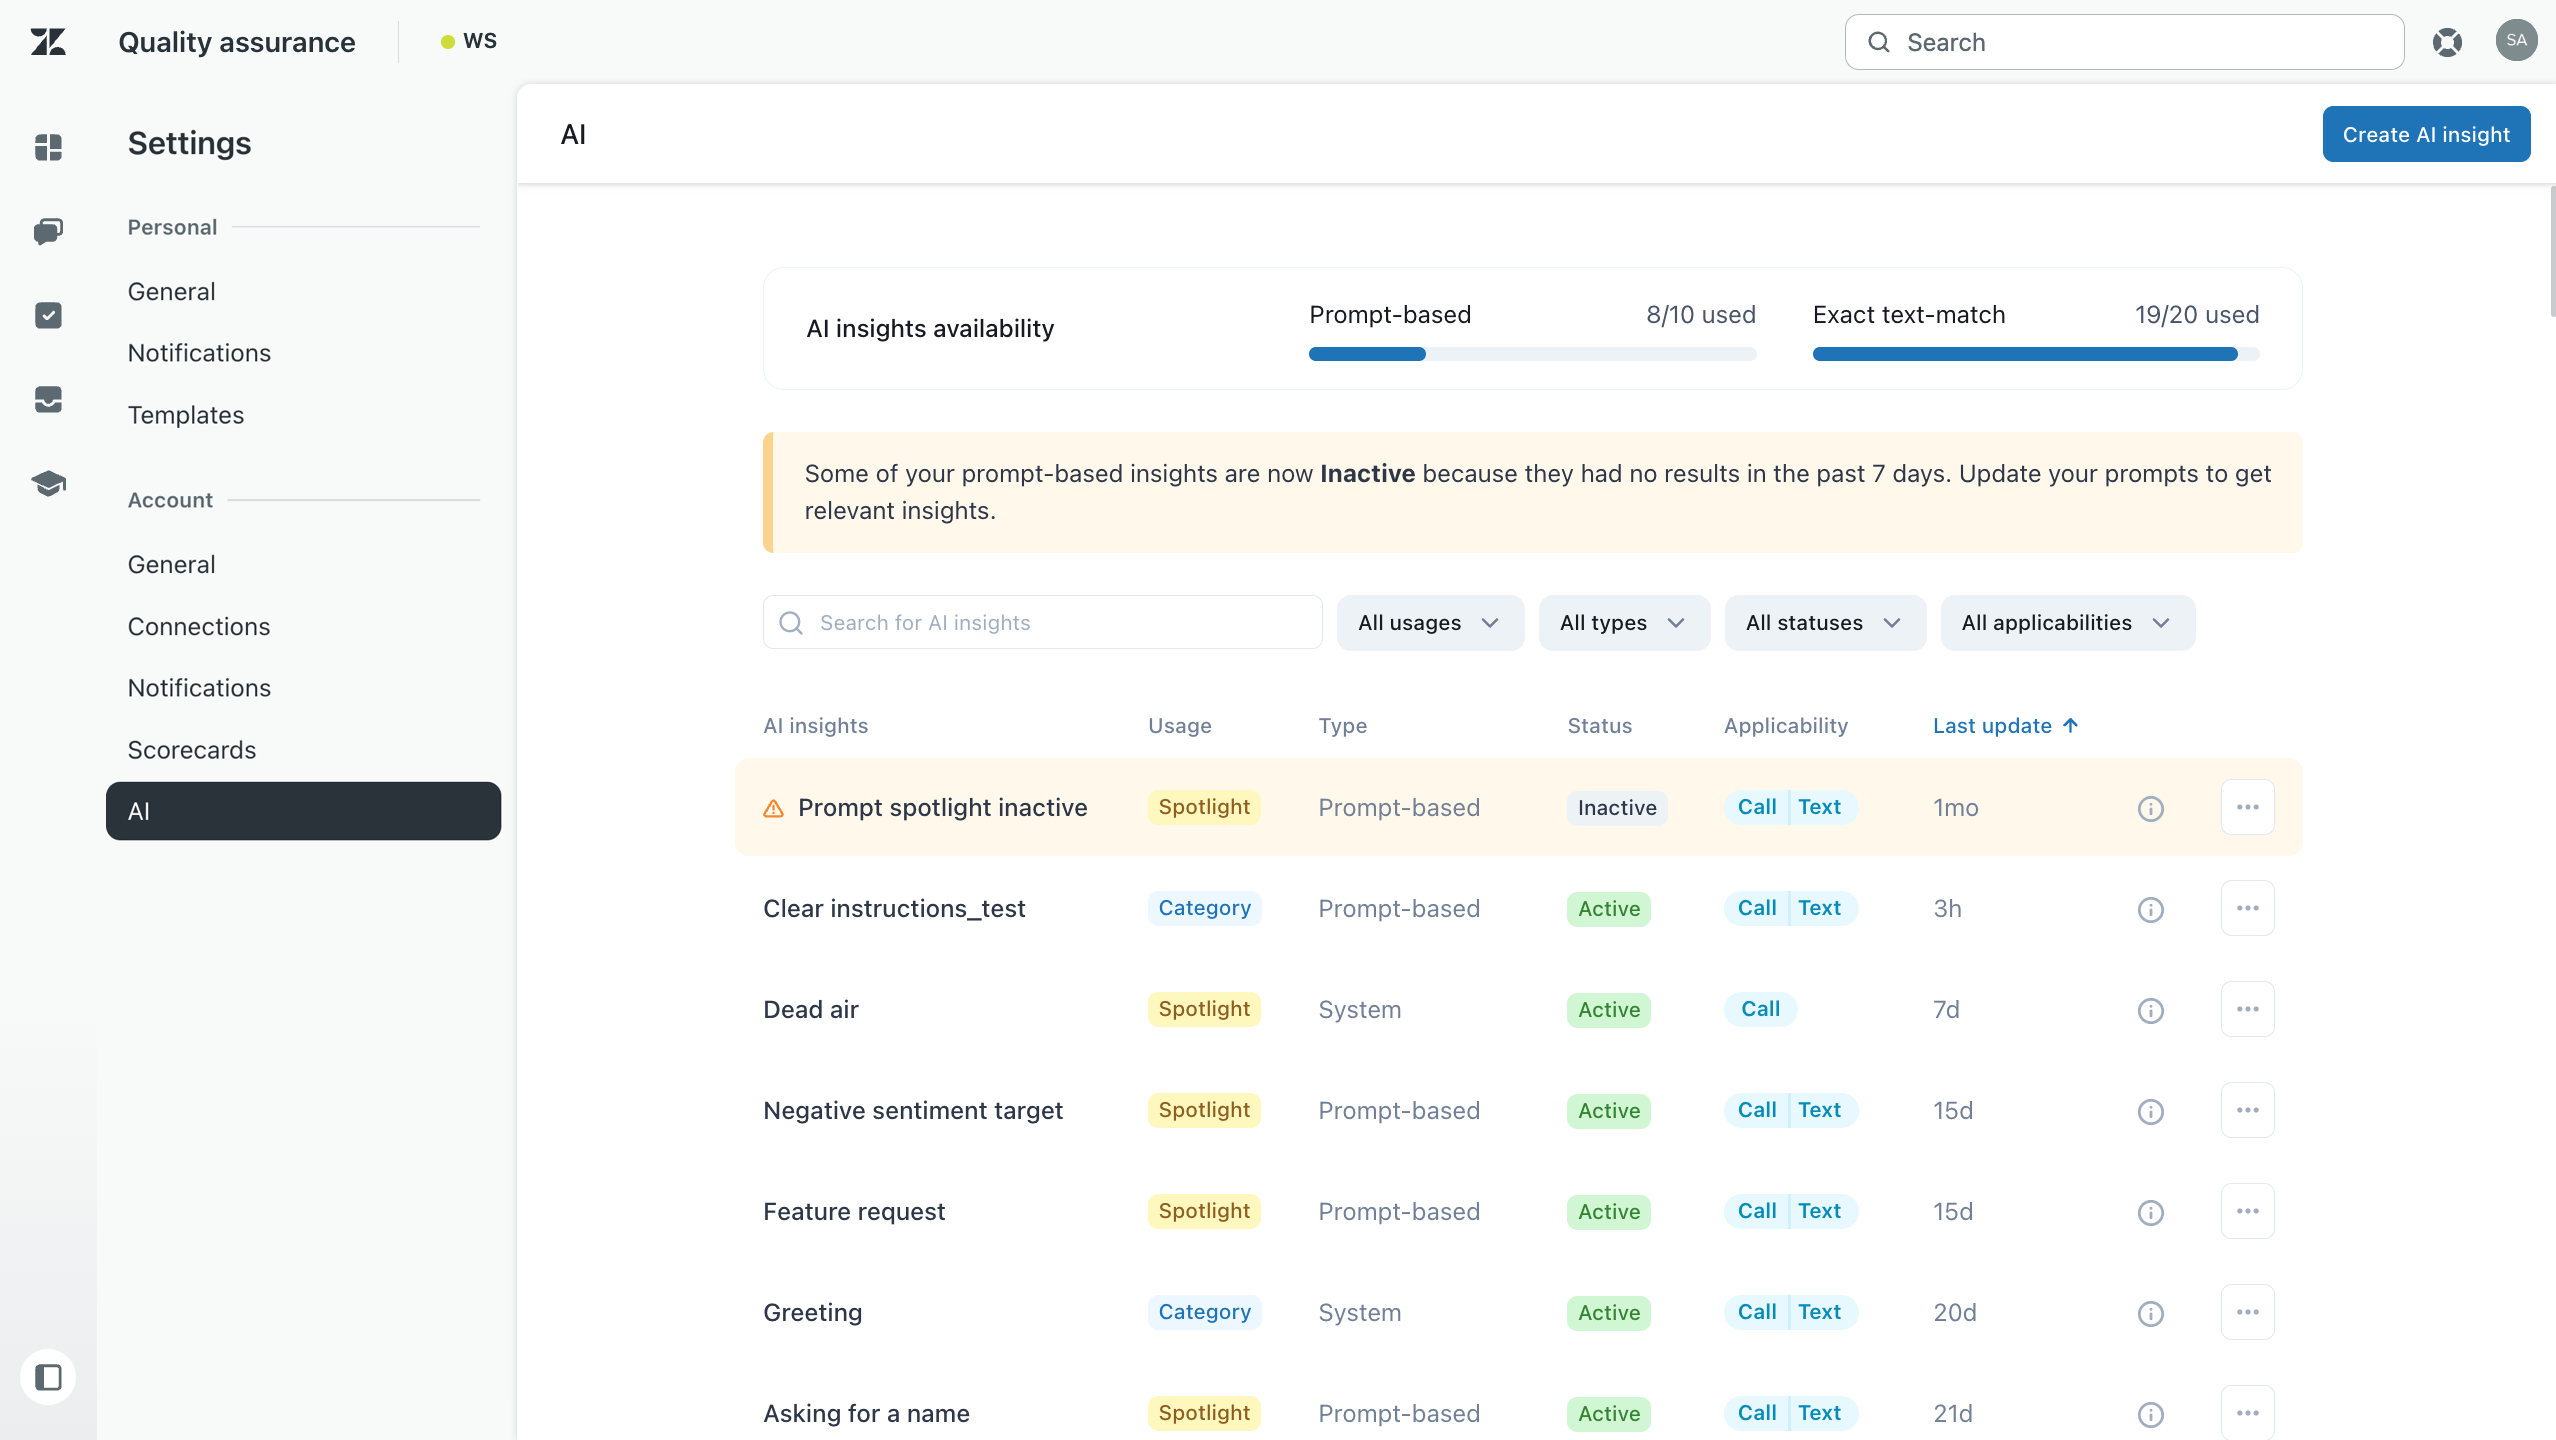Click info icon for Dead air row
2556x1440 pixels.
2150,1010
